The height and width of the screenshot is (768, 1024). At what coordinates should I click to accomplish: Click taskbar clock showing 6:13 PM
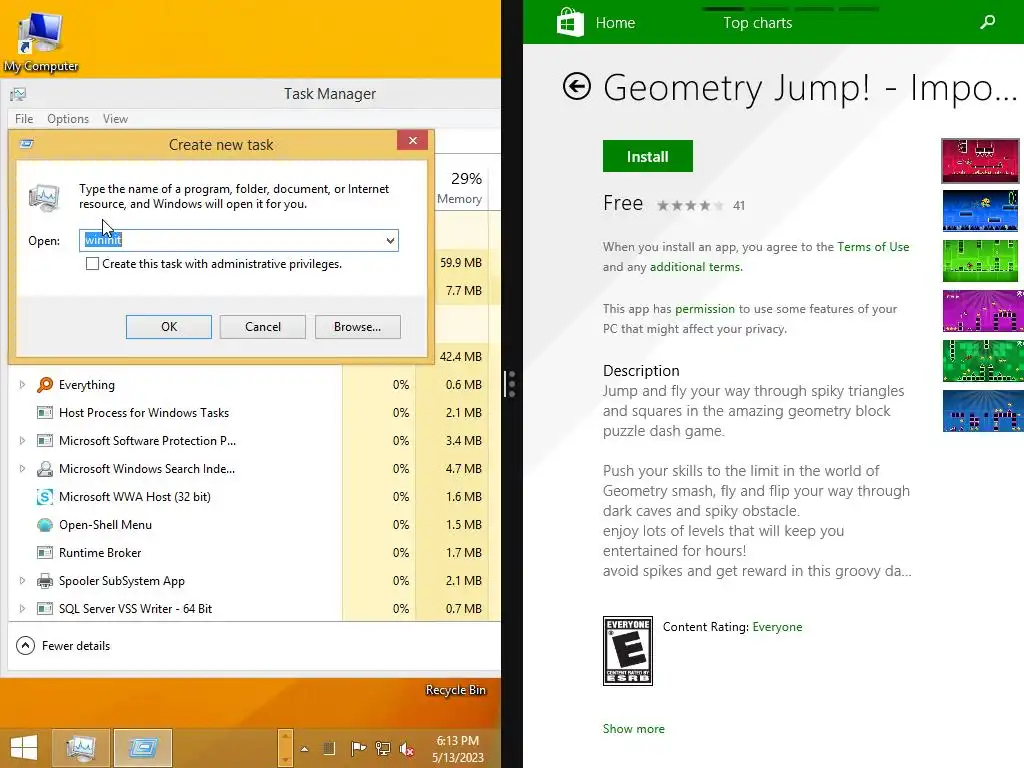point(458,748)
